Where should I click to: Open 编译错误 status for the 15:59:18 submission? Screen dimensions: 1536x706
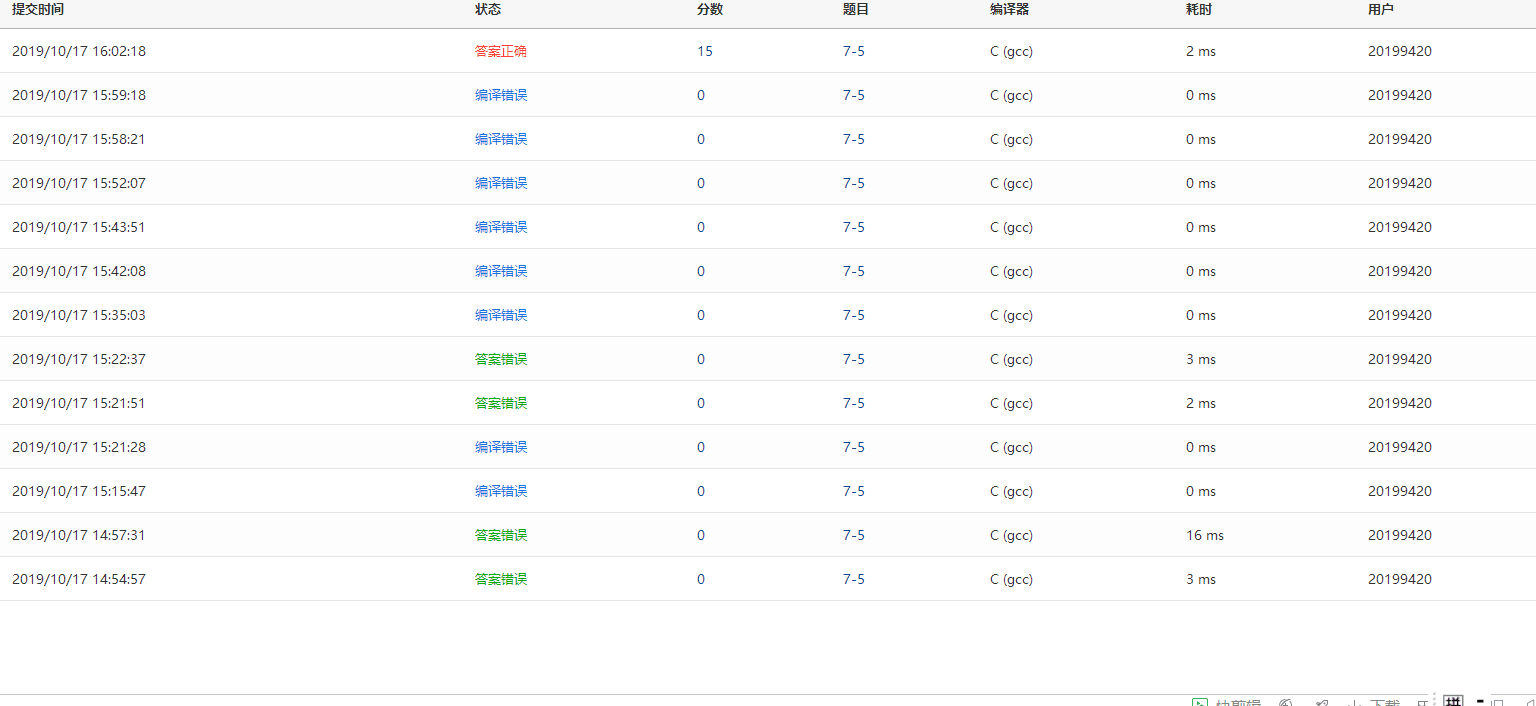(x=501, y=95)
